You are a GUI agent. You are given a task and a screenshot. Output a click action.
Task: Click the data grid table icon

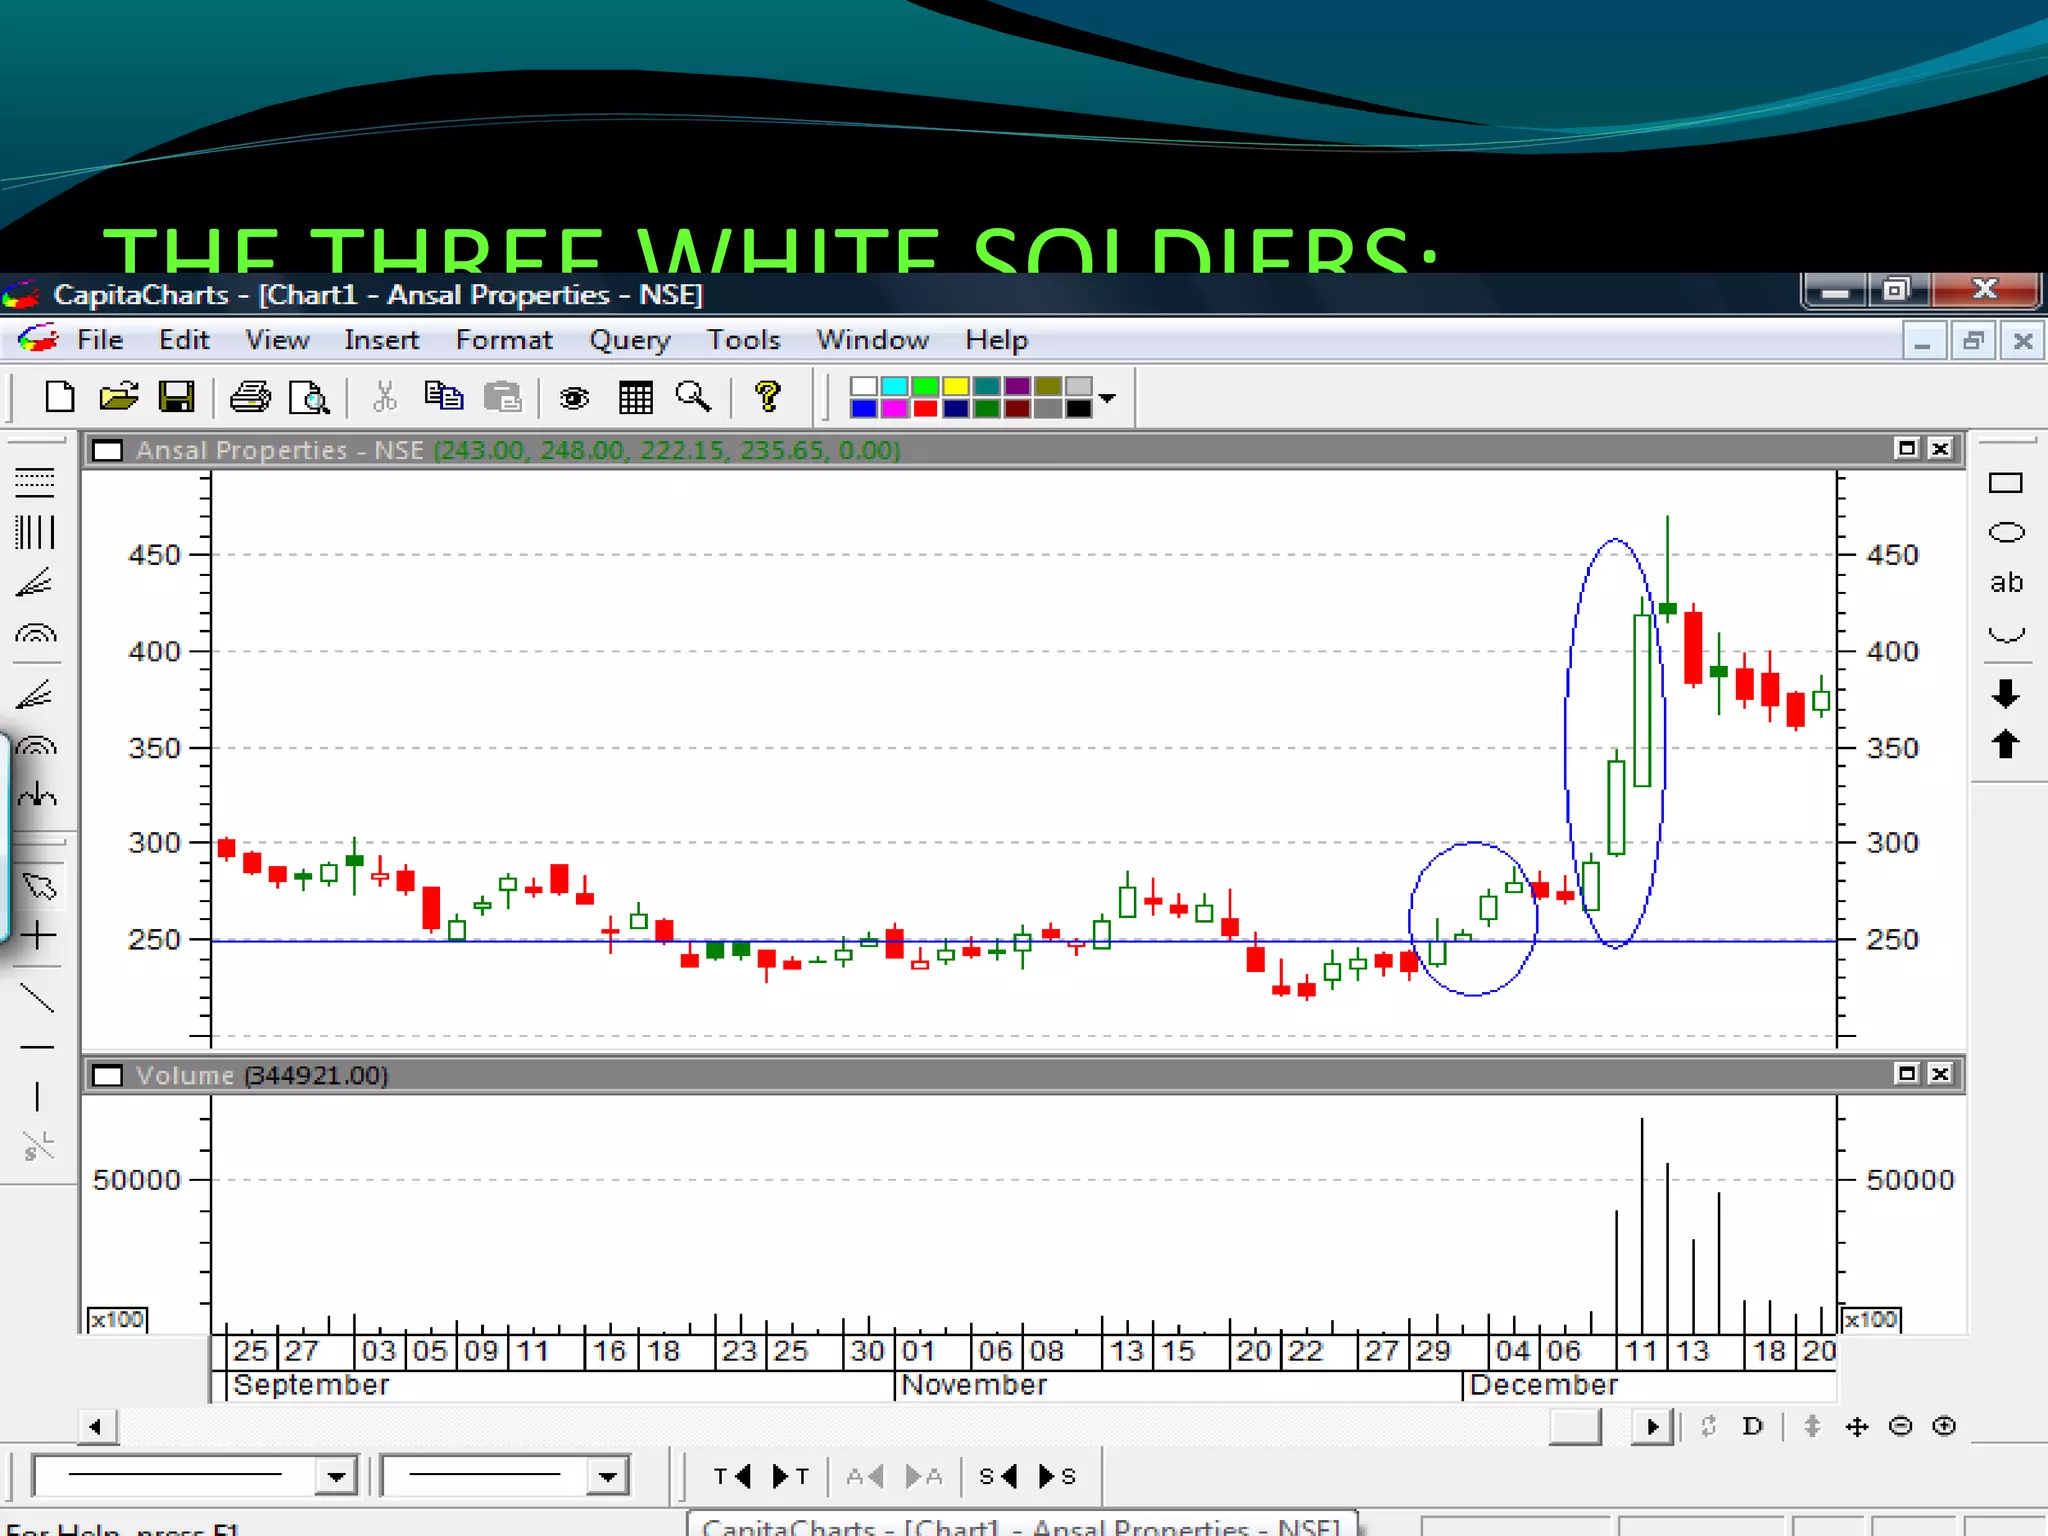(635, 398)
